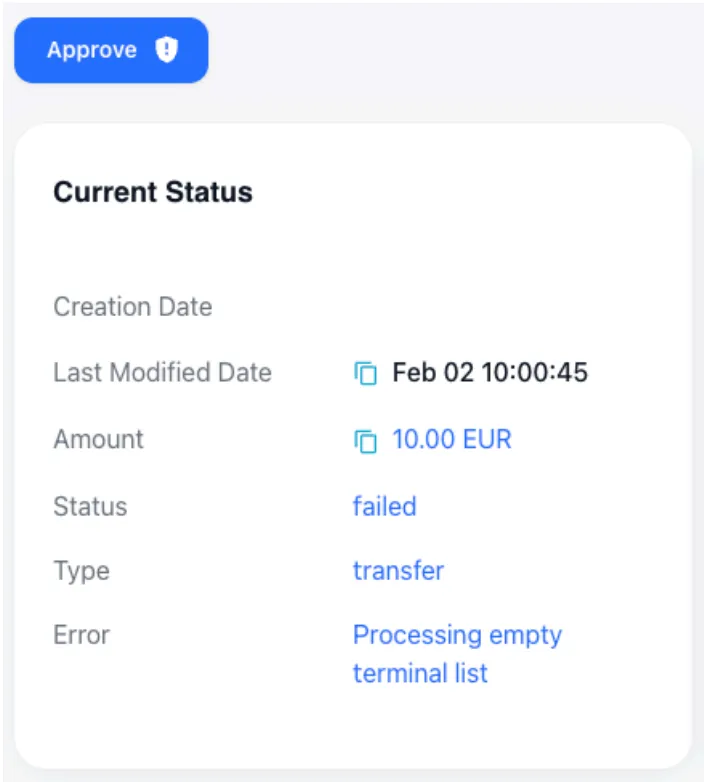Click the Error field label
Screen dimensions: 704x782
(x=81, y=635)
